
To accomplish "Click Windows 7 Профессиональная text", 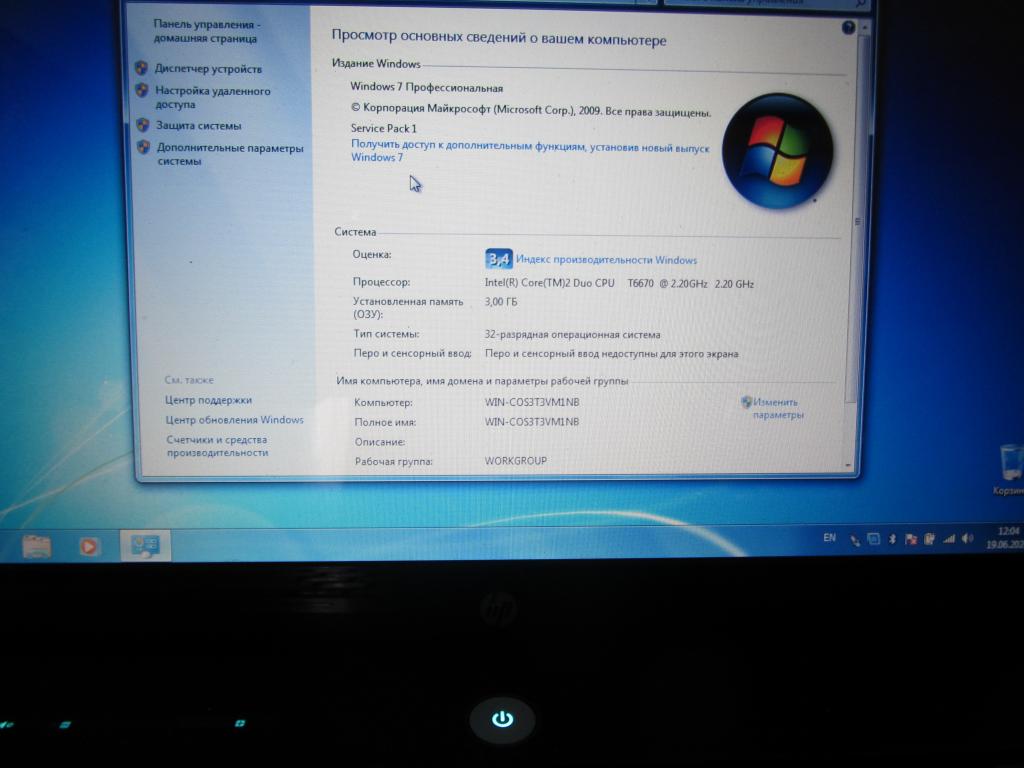I will [x=426, y=87].
